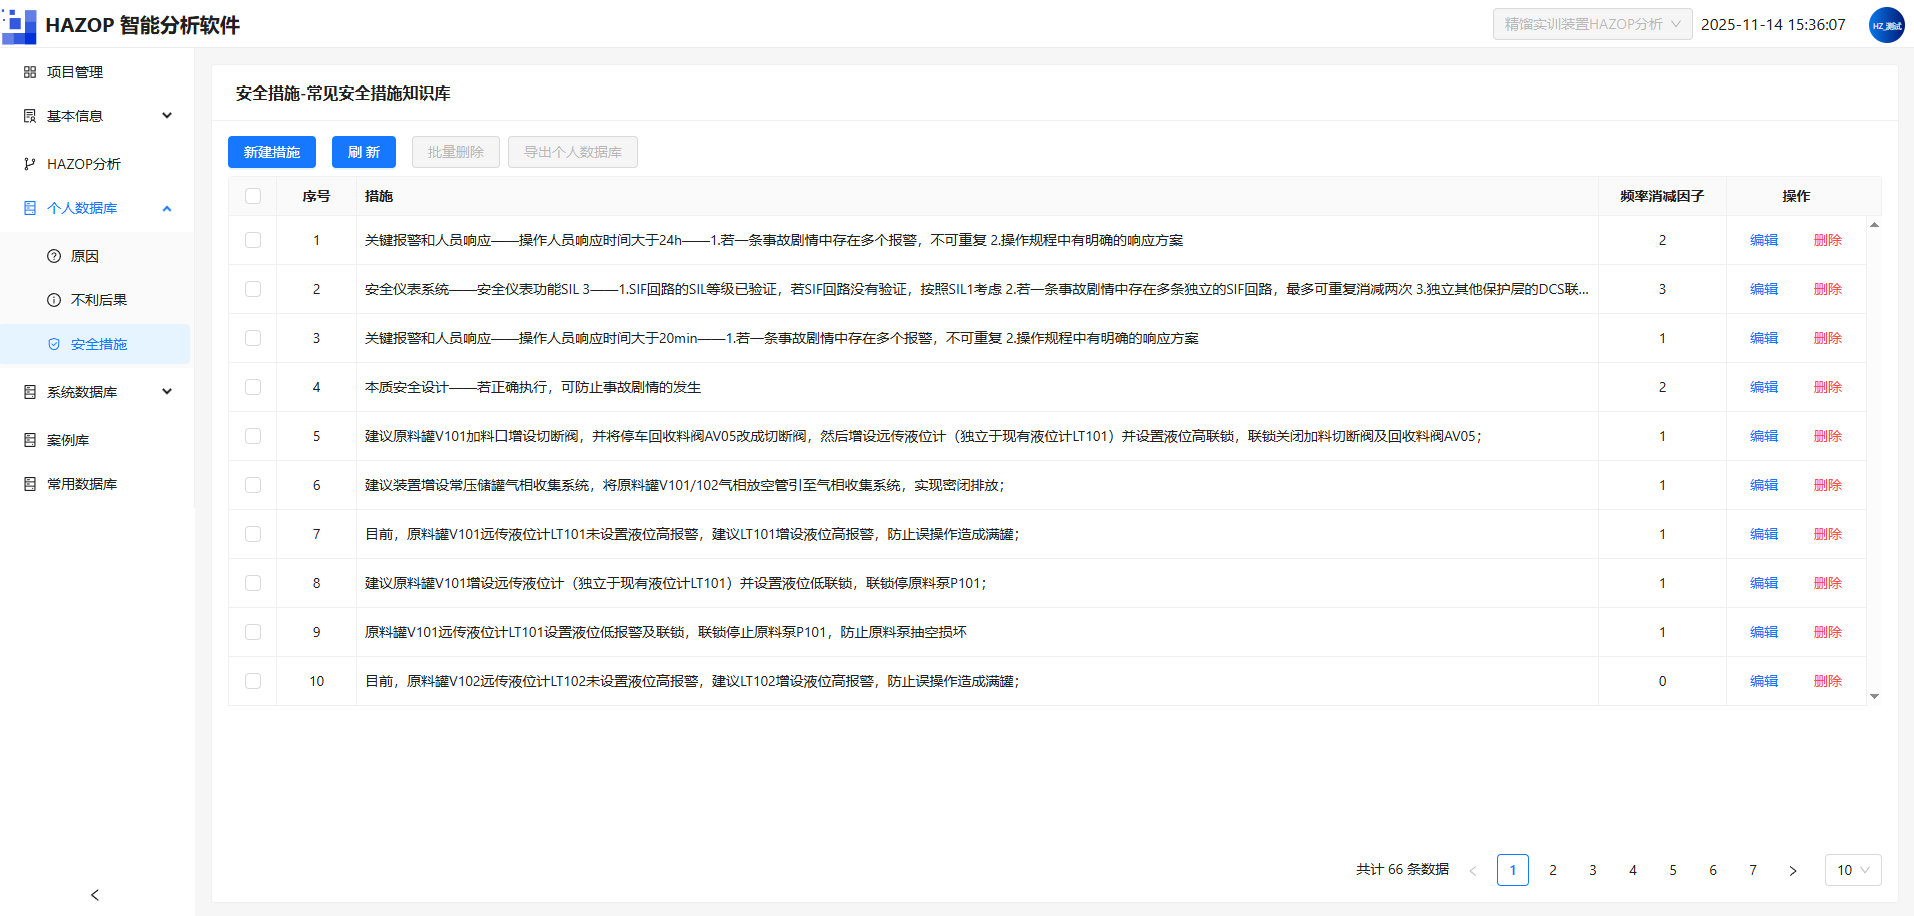Click the table scrollbar down arrow
Image resolution: width=1914 pixels, height=916 pixels.
pyautogui.click(x=1874, y=696)
